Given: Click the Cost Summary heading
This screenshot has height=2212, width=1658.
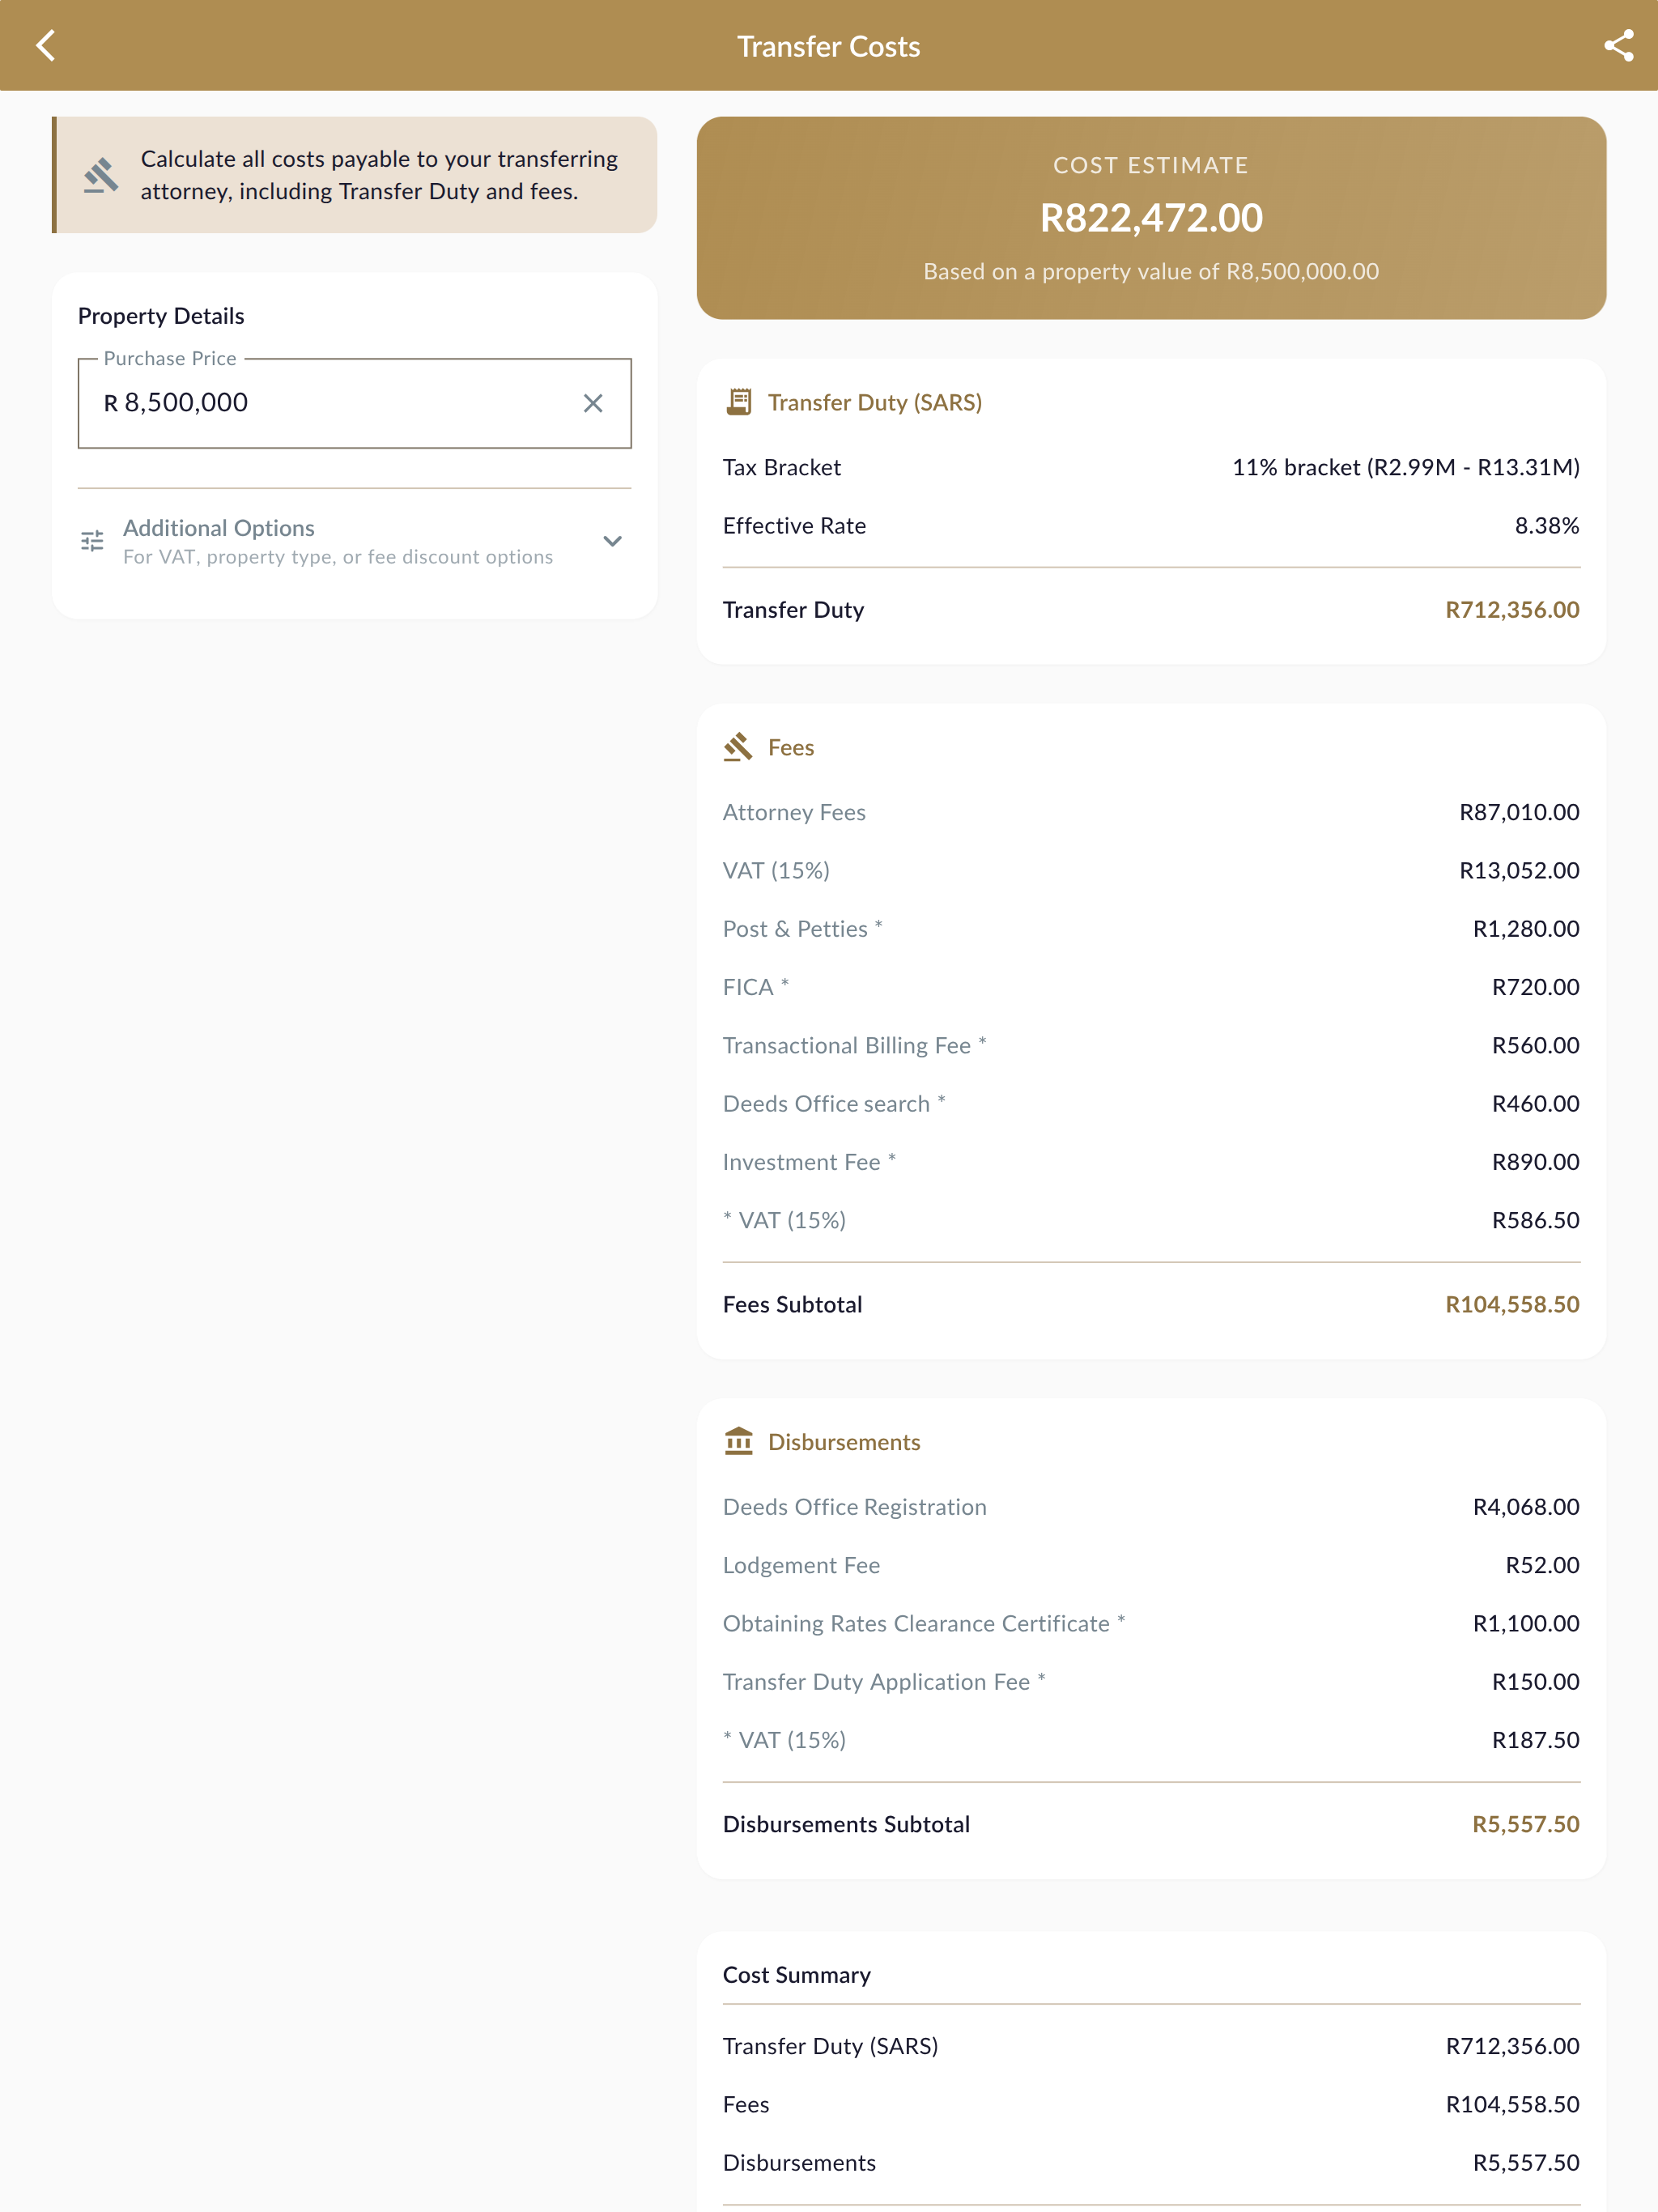Looking at the screenshot, I should tap(797, 1975).
